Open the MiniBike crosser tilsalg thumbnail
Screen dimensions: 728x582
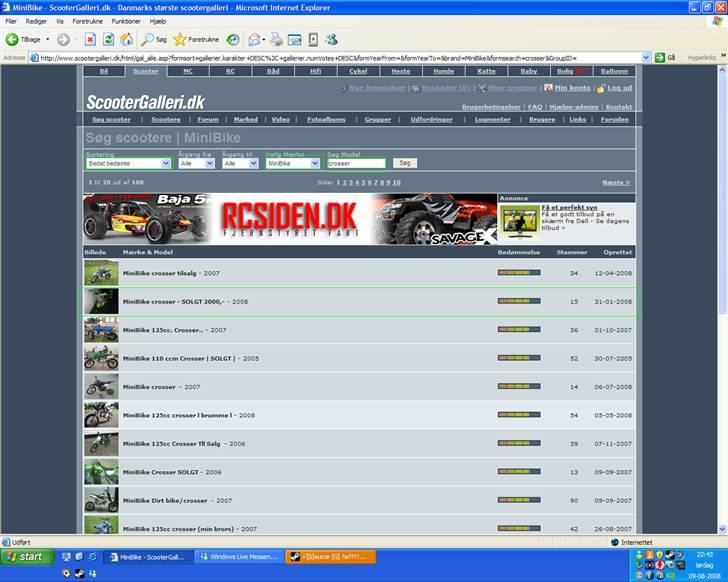100,273
